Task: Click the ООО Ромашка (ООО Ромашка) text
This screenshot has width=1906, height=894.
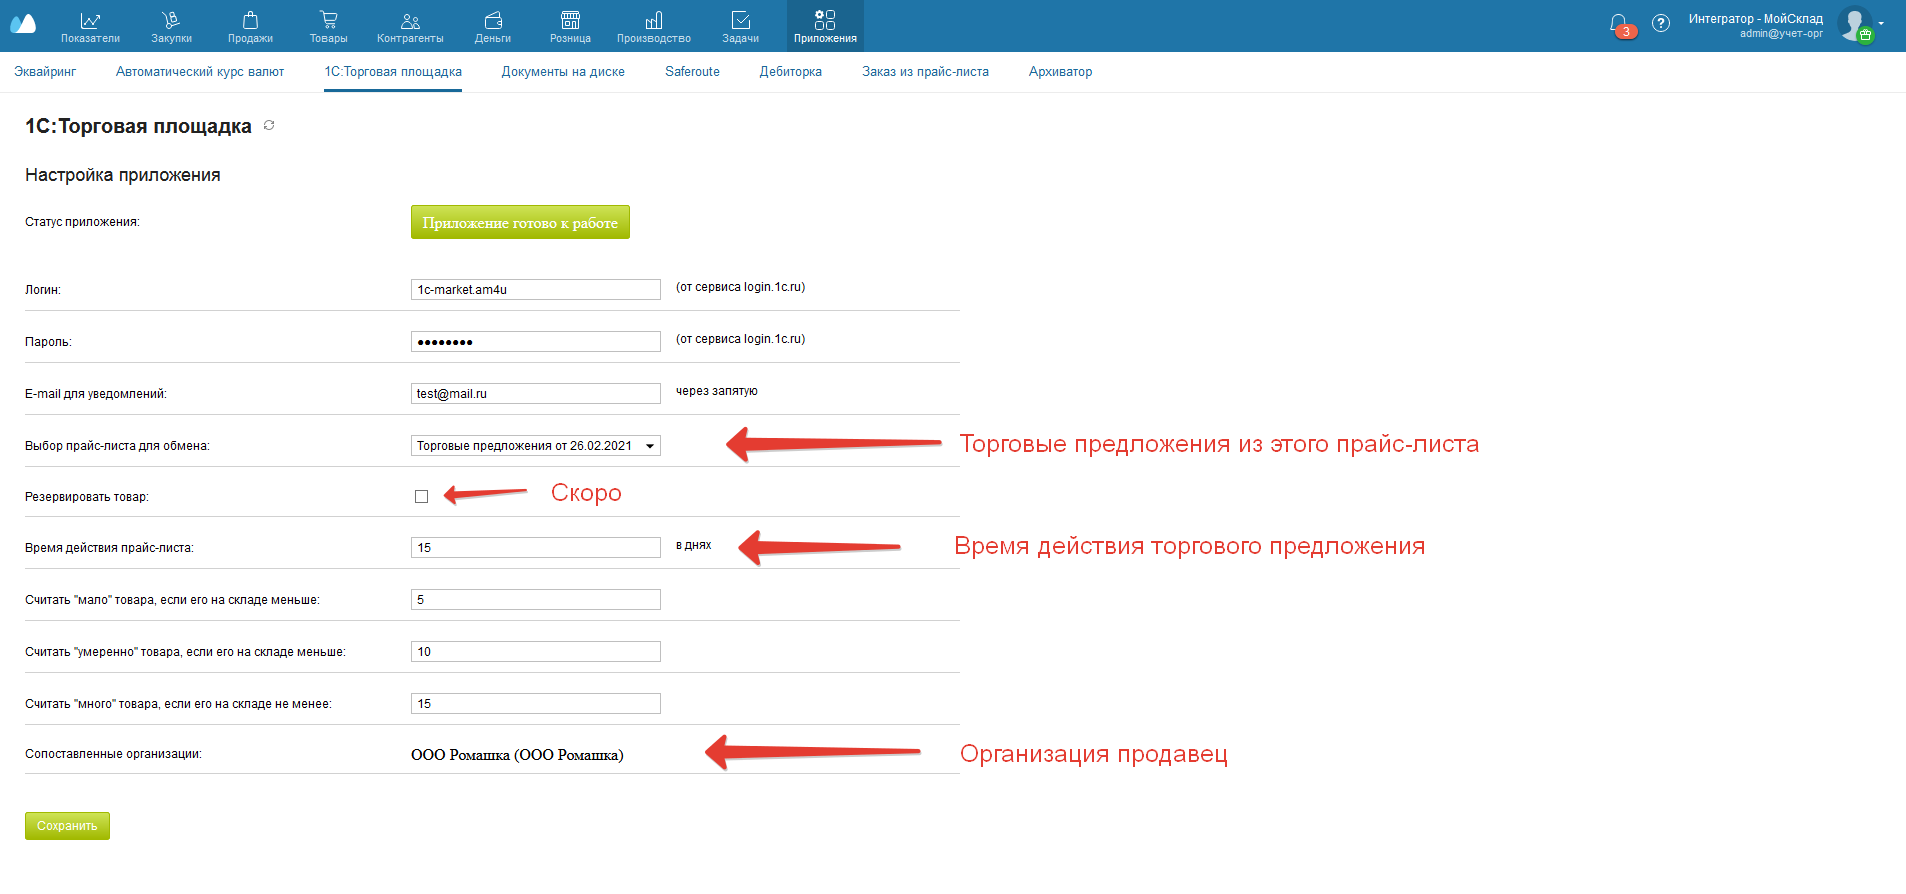Action: [x=517, y=755]
